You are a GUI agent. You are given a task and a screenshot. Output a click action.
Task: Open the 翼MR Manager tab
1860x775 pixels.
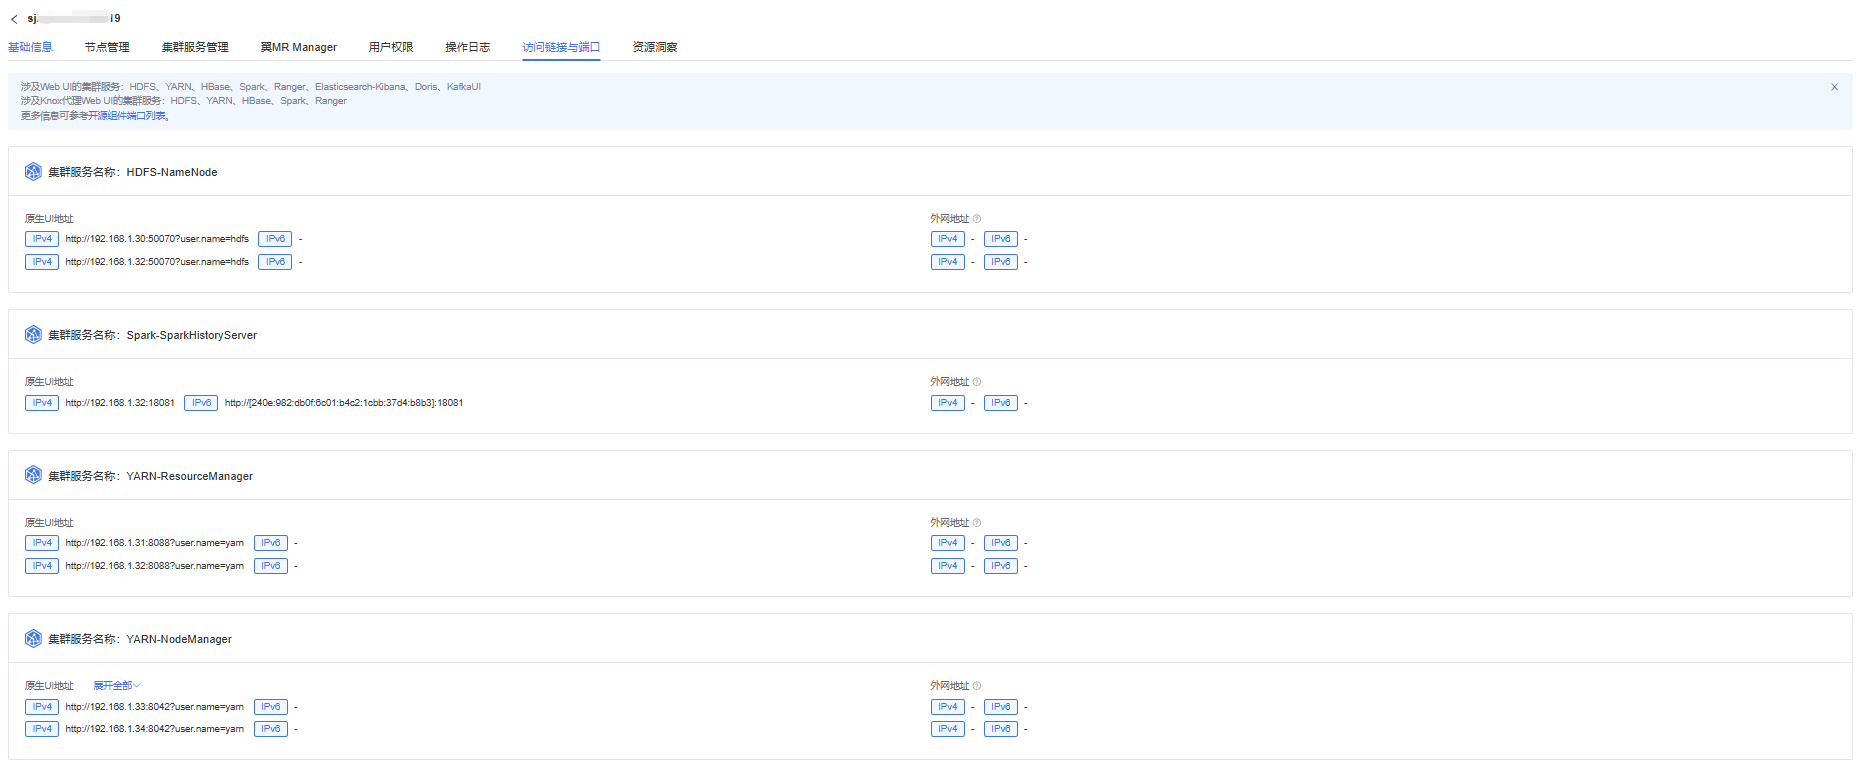pyautogui.click(x=298, y=47)
